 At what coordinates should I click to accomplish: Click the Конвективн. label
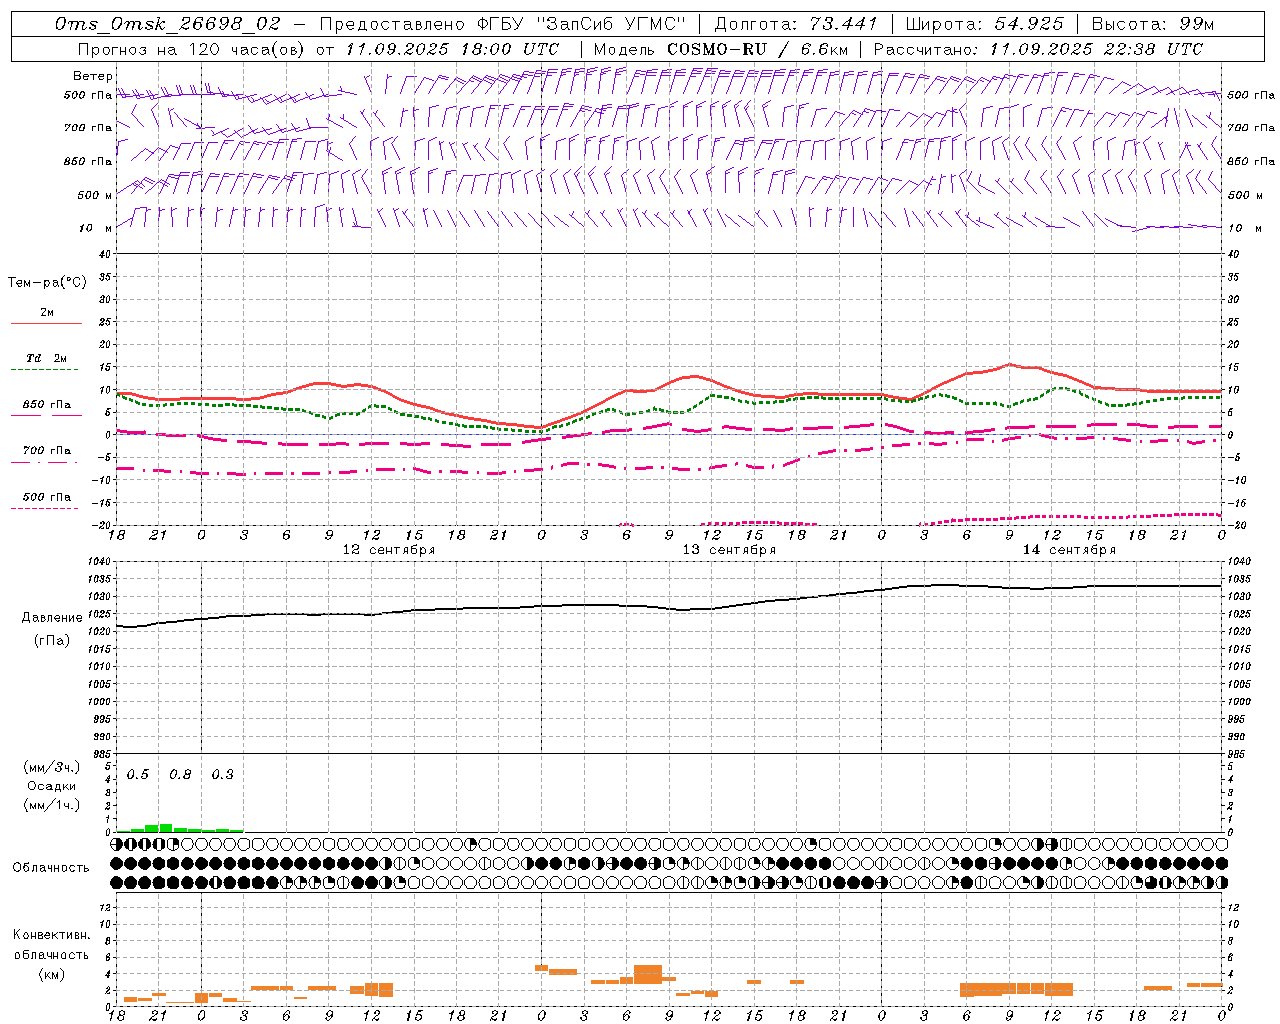click(x=51, y=935)
